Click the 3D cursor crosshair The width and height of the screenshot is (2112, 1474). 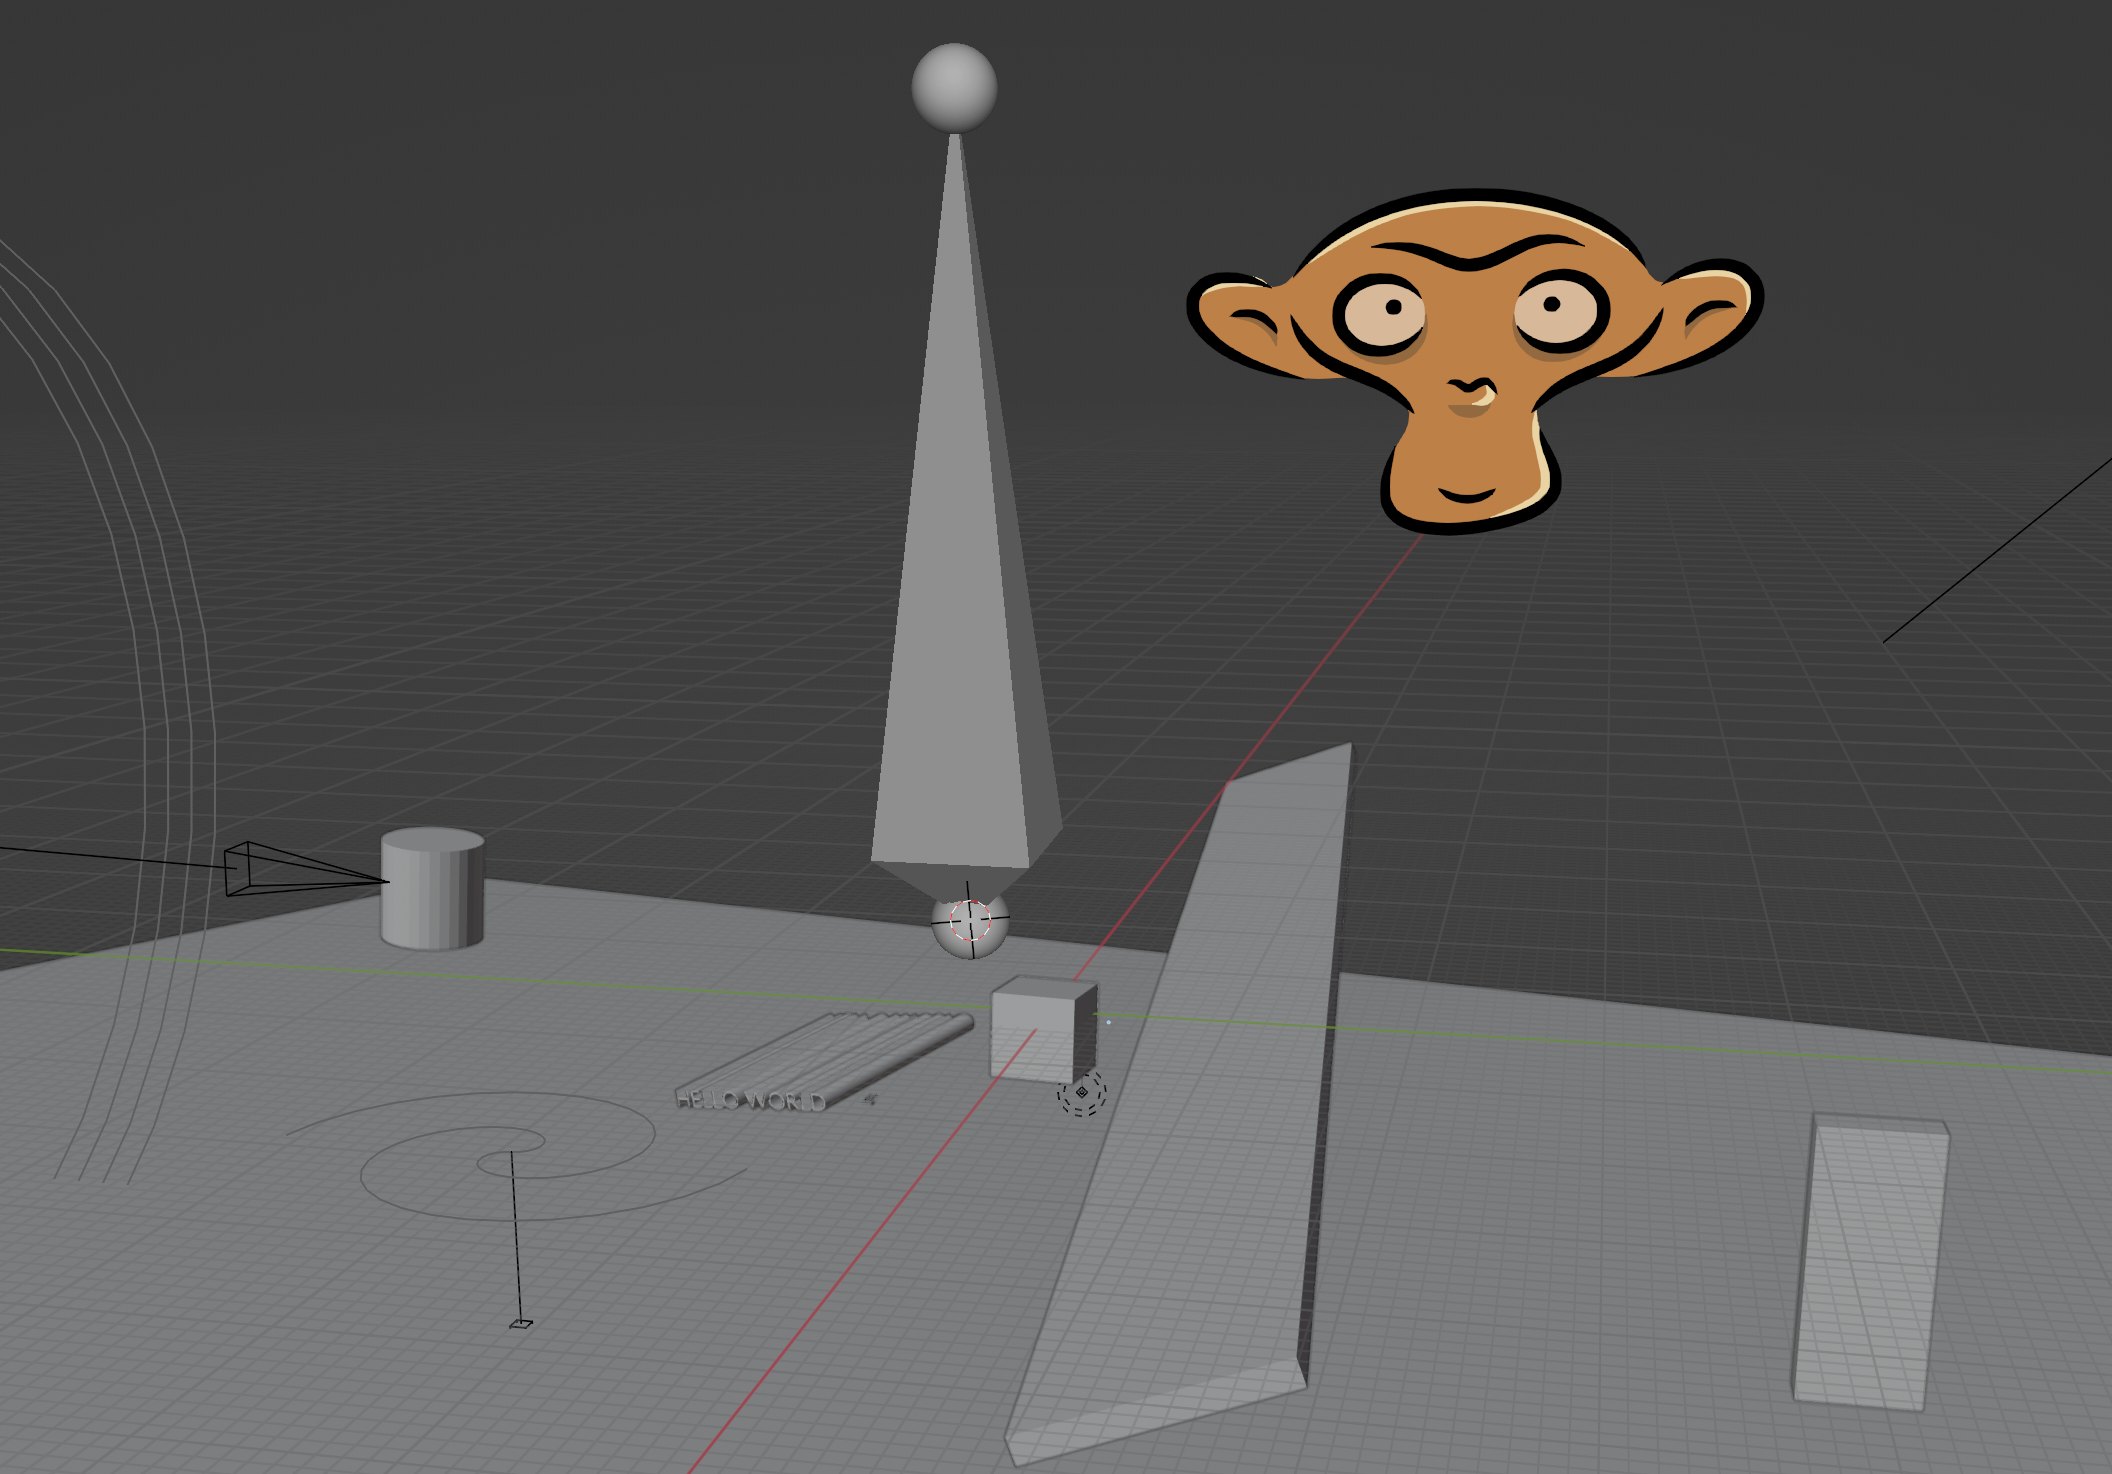[969, 920]
